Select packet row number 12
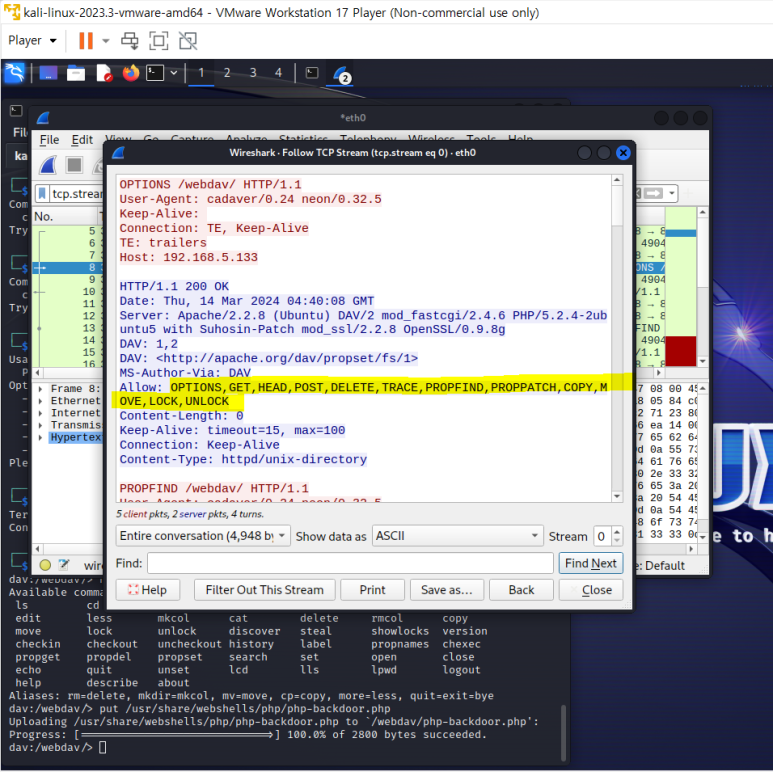This screenshot has height=772, width=773. pos(68,316)
